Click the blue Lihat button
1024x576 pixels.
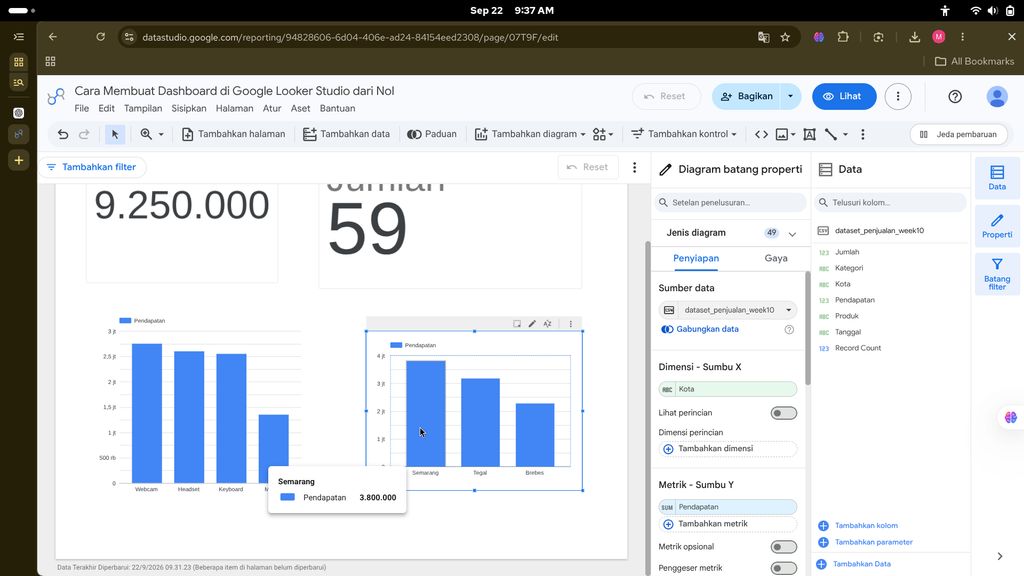point(844,97)
